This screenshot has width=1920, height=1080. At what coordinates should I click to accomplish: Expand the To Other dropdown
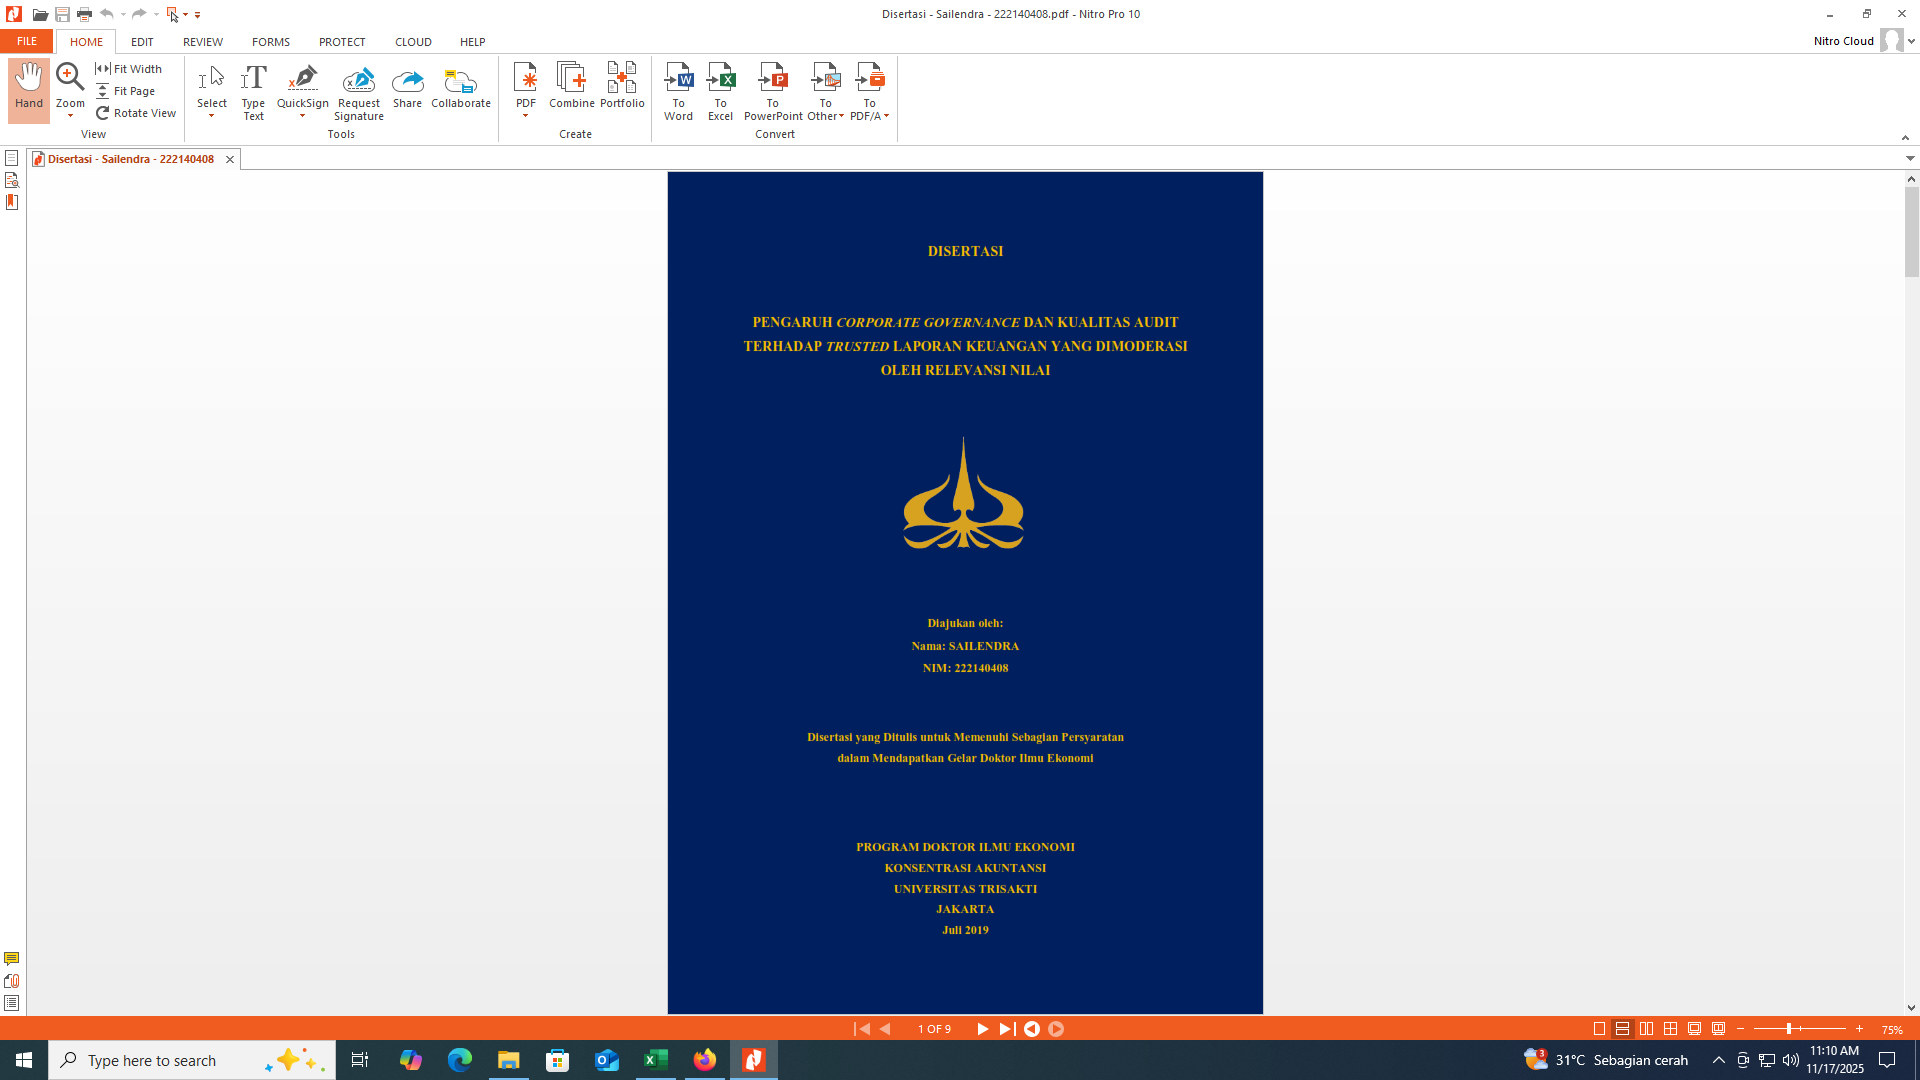point(841,116)
